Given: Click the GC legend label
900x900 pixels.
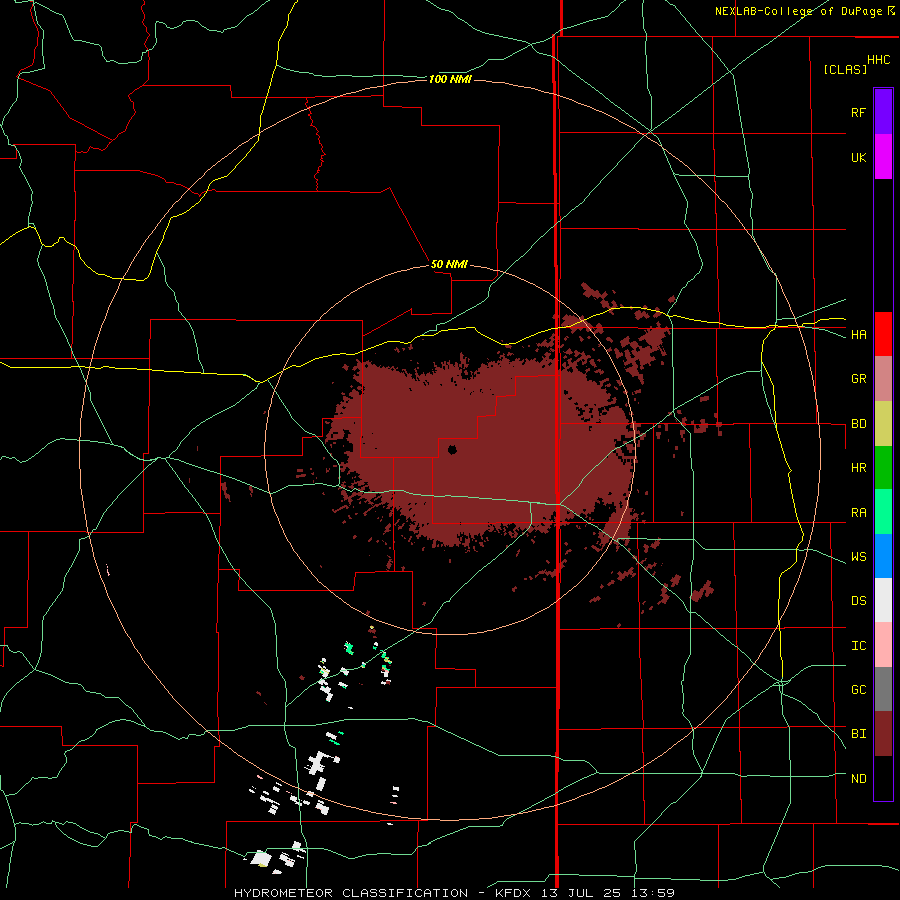Looking at the screenshot, I should (858, 690).
